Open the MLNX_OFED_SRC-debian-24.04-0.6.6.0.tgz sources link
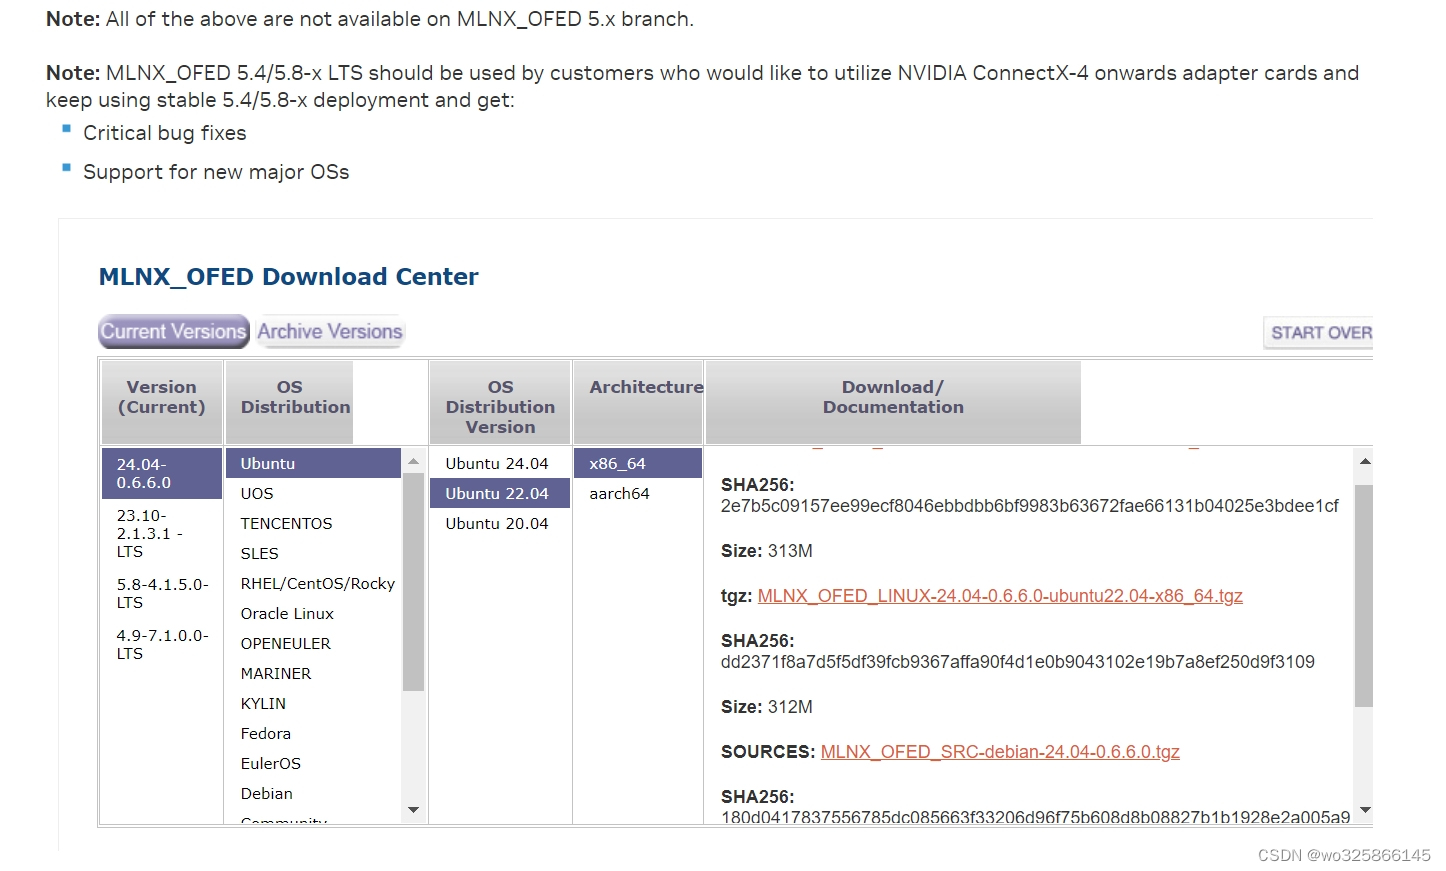This screenshot has height=871, width=1446. tap(999, 751)
